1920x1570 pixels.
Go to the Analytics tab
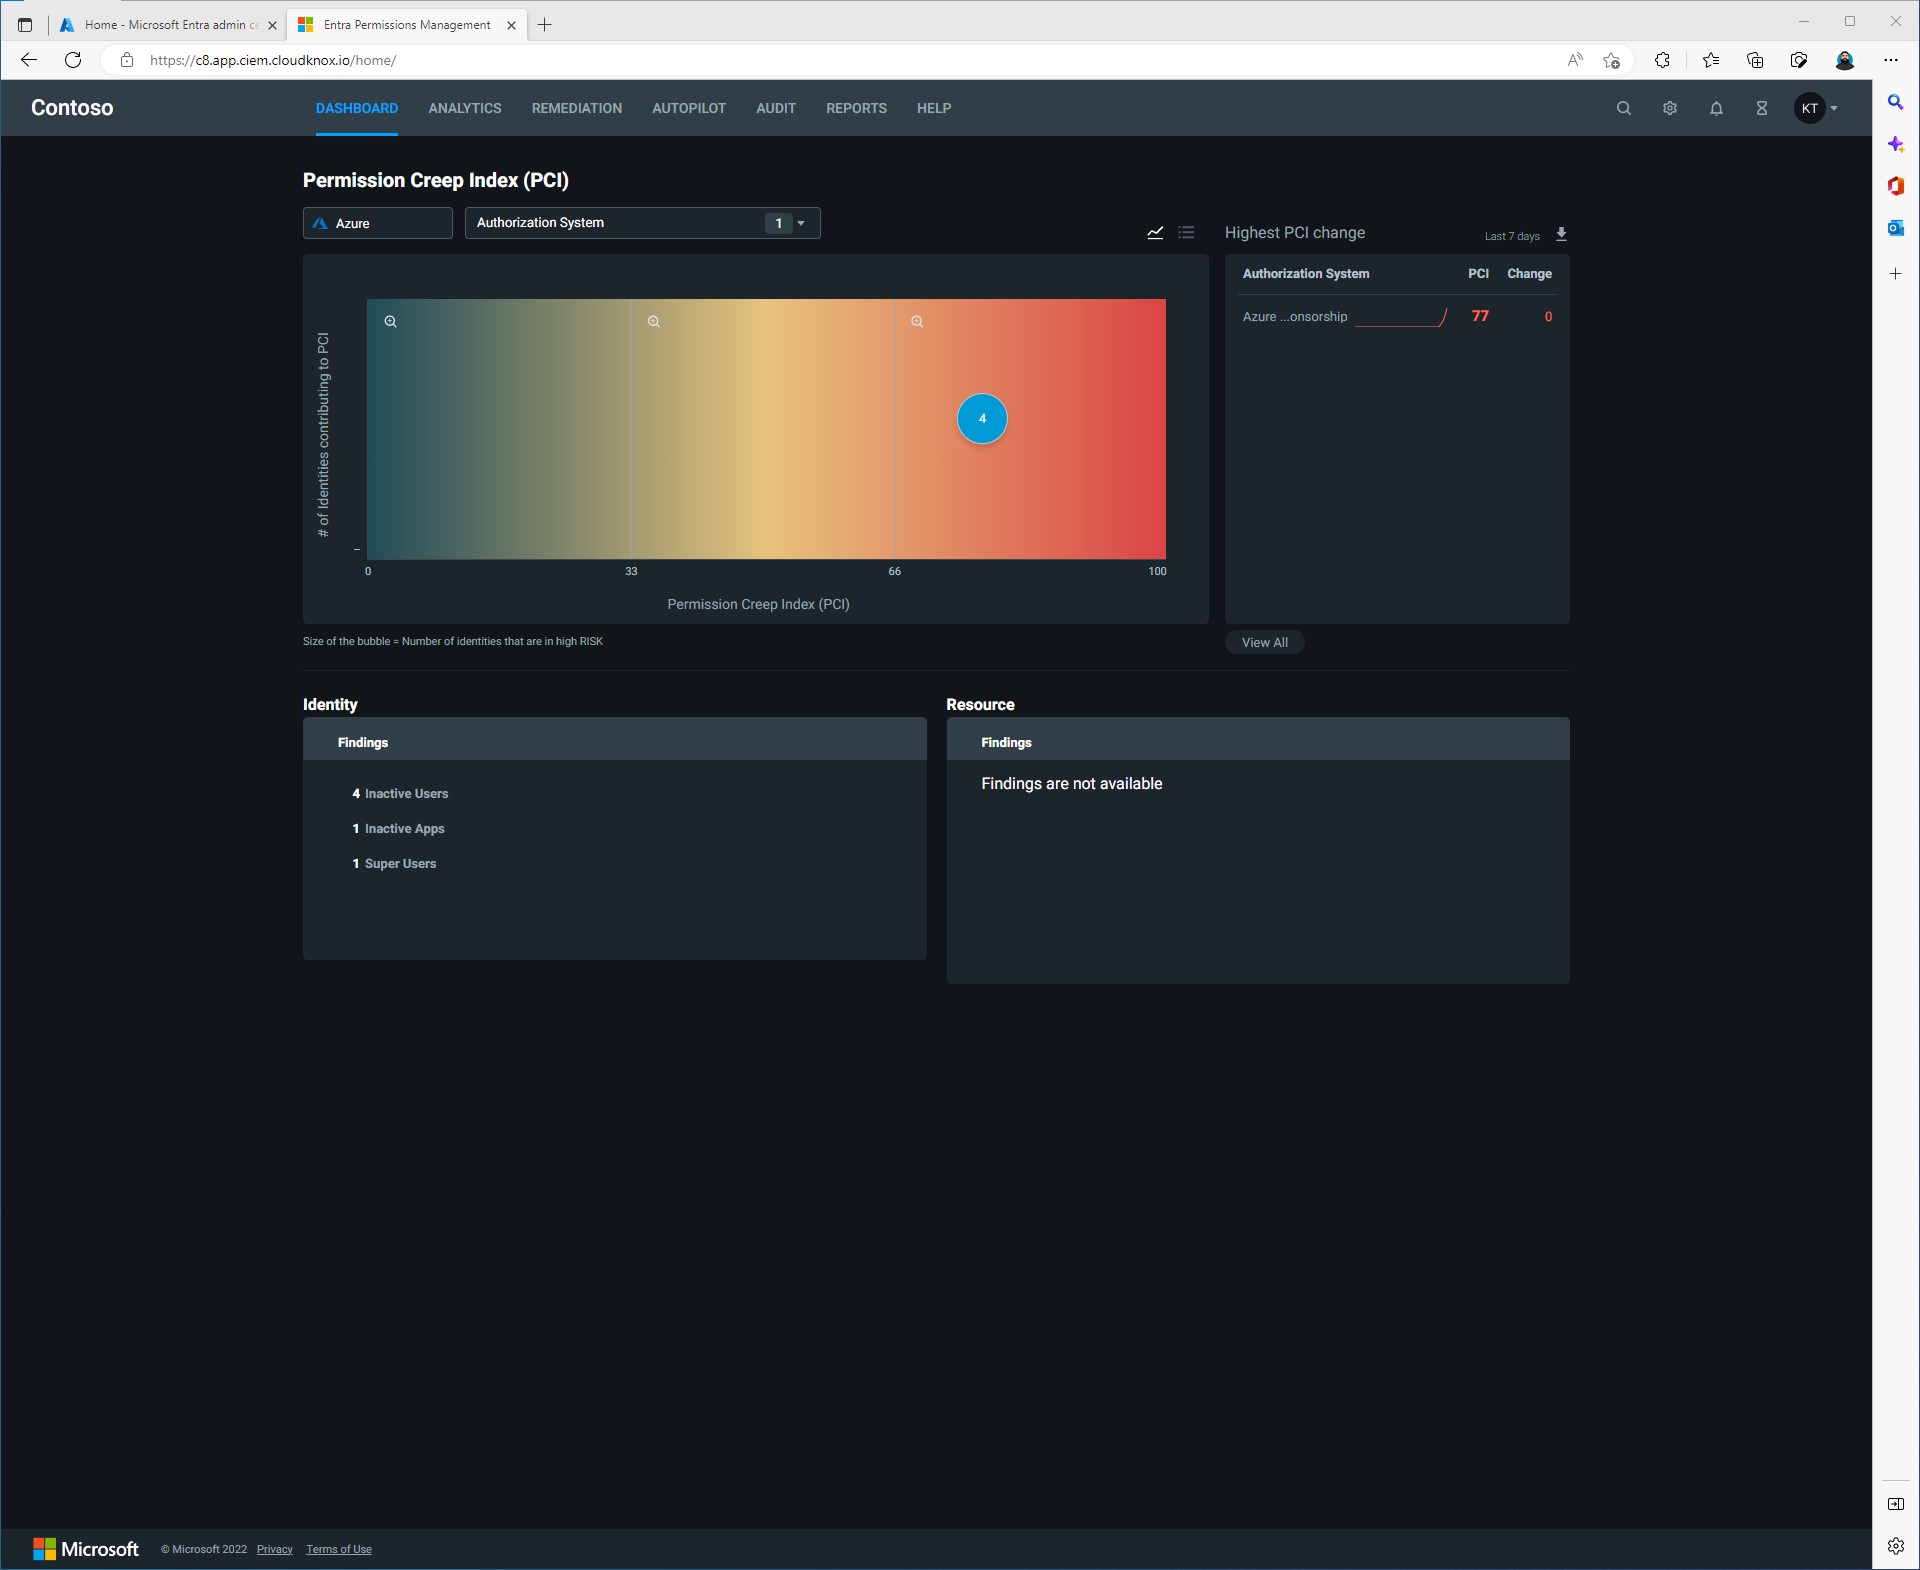[x=464, y=108]
